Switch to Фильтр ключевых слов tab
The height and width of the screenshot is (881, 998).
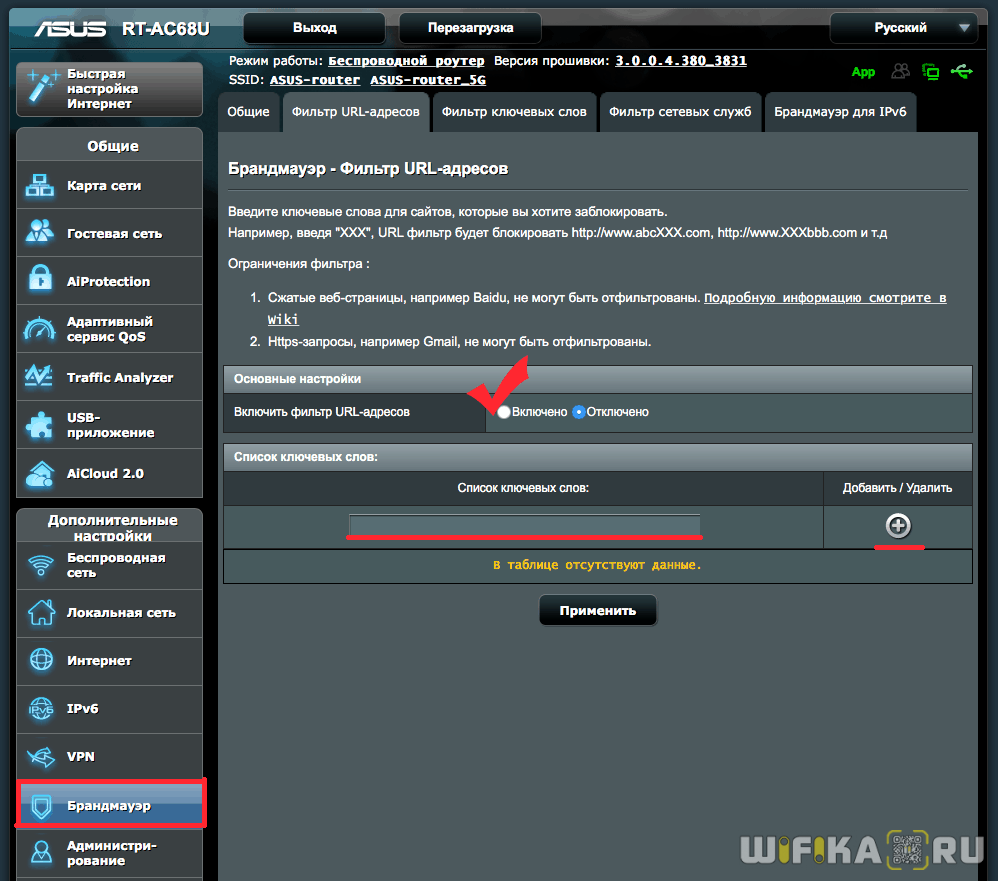[x=514, y=112]
